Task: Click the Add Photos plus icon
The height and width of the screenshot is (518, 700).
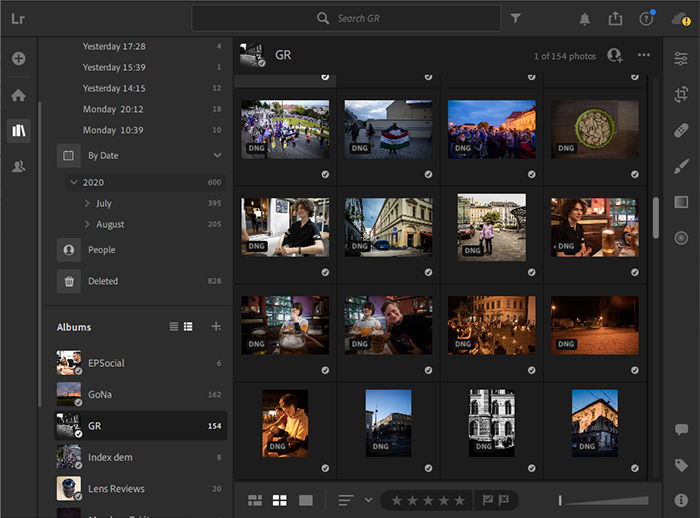Action: point(18,59)
